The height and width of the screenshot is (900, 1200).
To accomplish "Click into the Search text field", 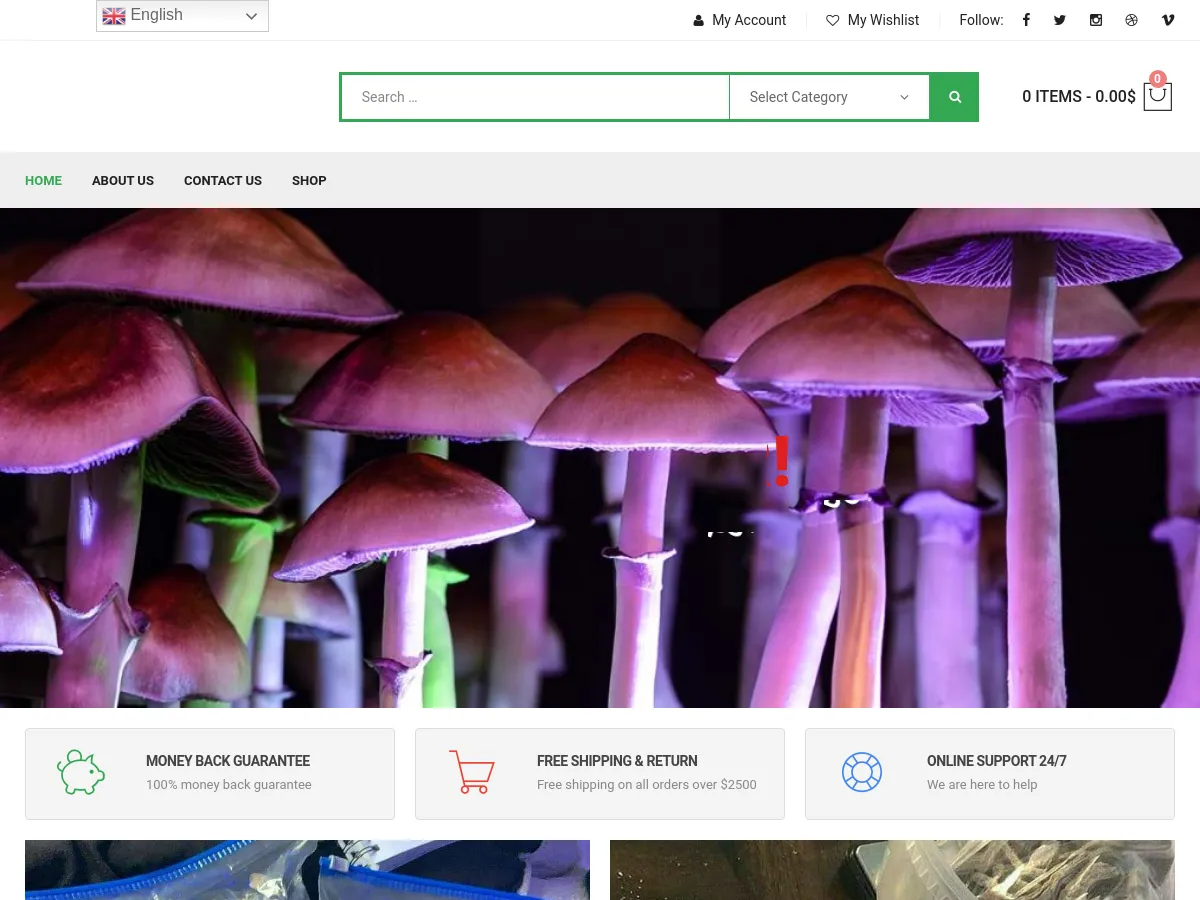I will 535,97.
